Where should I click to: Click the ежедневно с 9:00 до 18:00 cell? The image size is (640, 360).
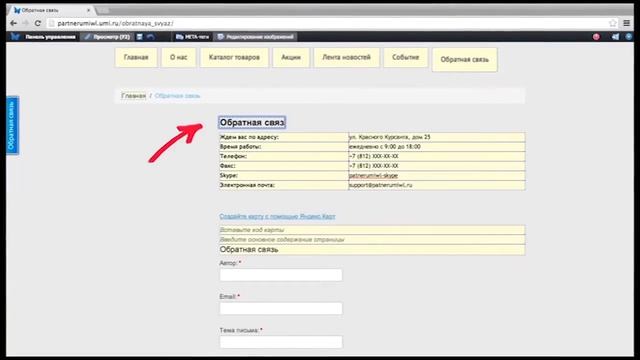[x=437, y=147]
